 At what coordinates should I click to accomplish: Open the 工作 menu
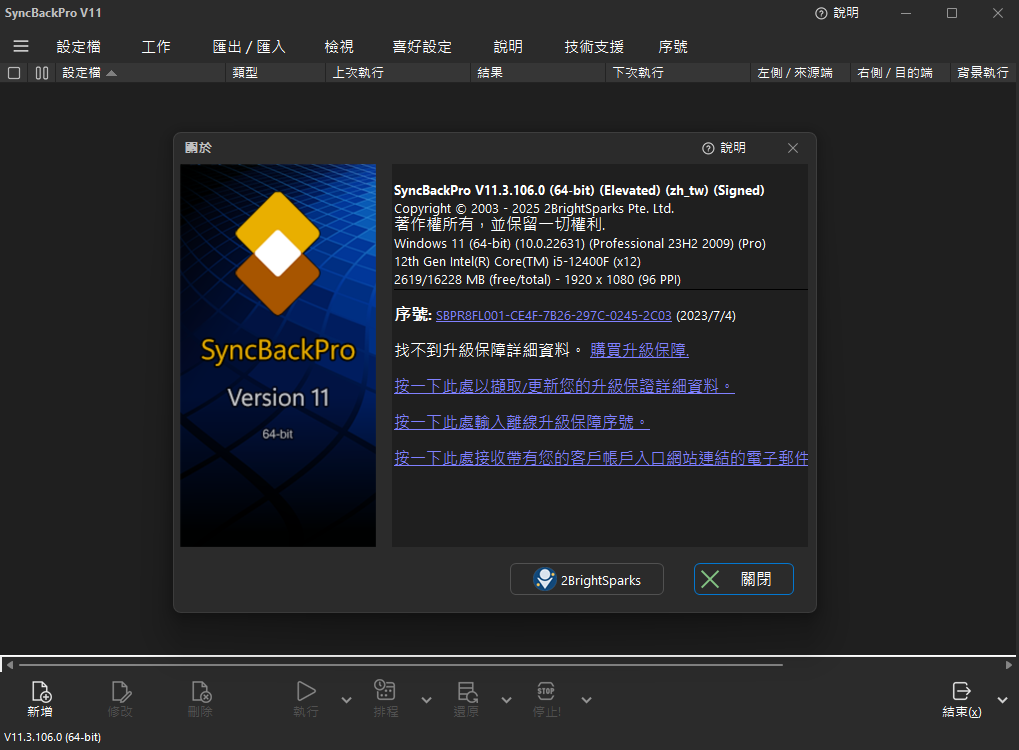click(x=156, y=47)
